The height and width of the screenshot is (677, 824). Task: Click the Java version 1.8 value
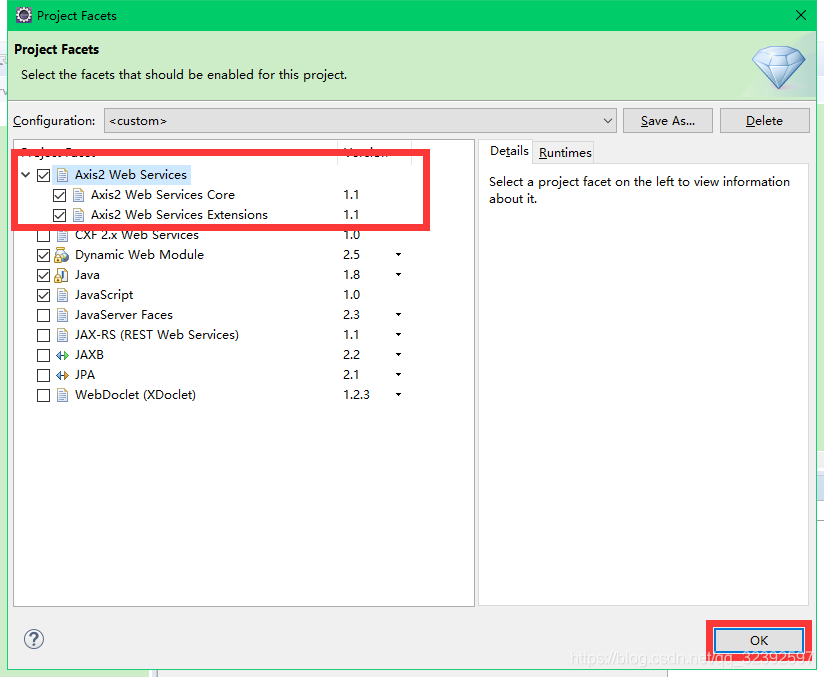[x=352, y=275]
